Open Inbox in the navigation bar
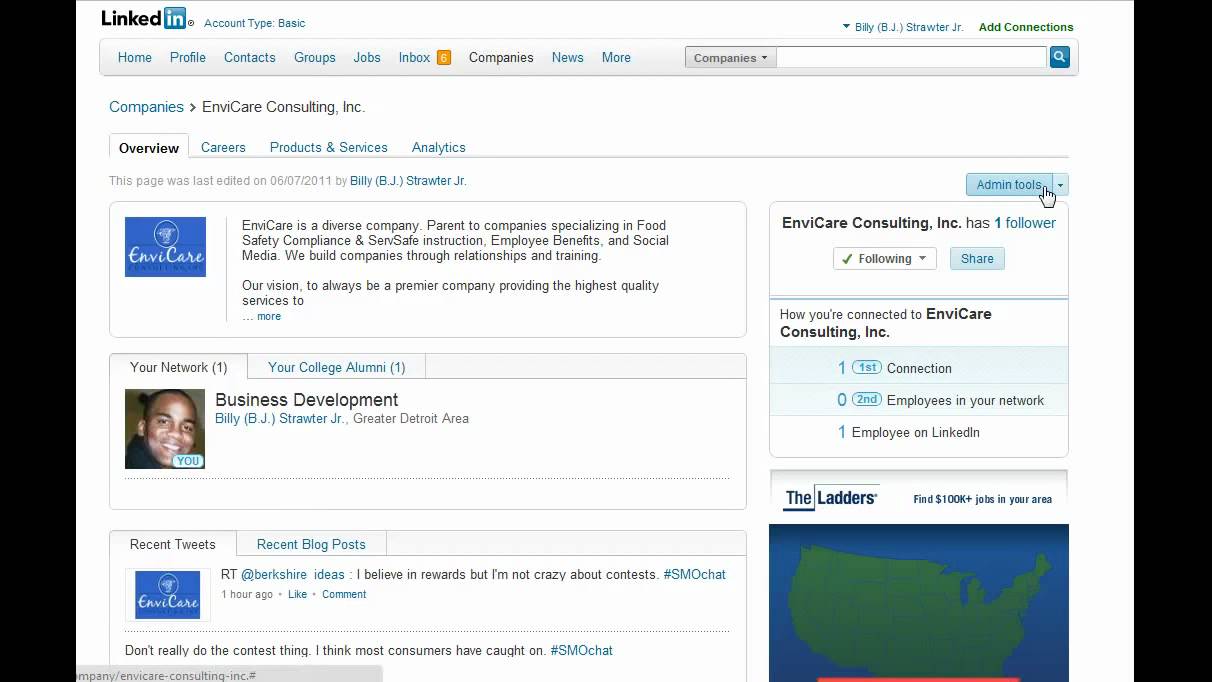 [414, 58]
